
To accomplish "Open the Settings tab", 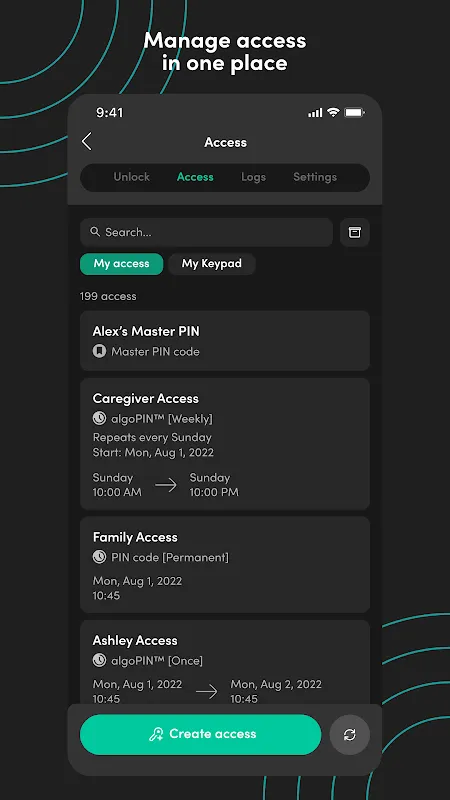I will 315,177.
